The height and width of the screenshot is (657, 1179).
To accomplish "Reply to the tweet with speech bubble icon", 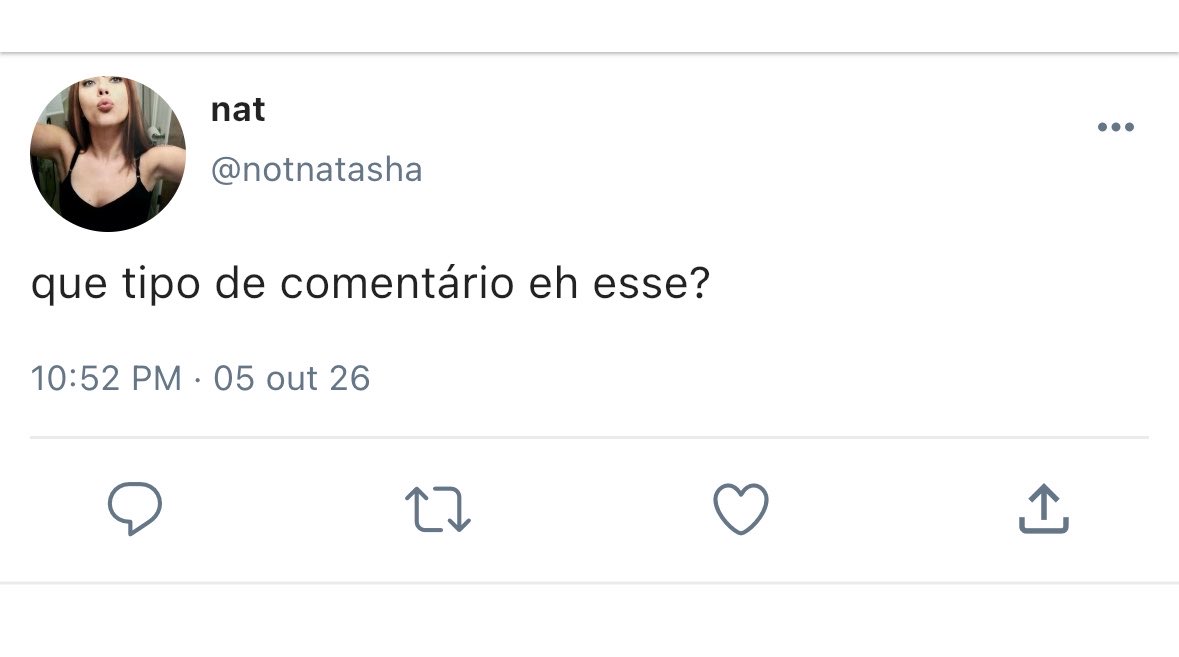I will pos(135,509).
